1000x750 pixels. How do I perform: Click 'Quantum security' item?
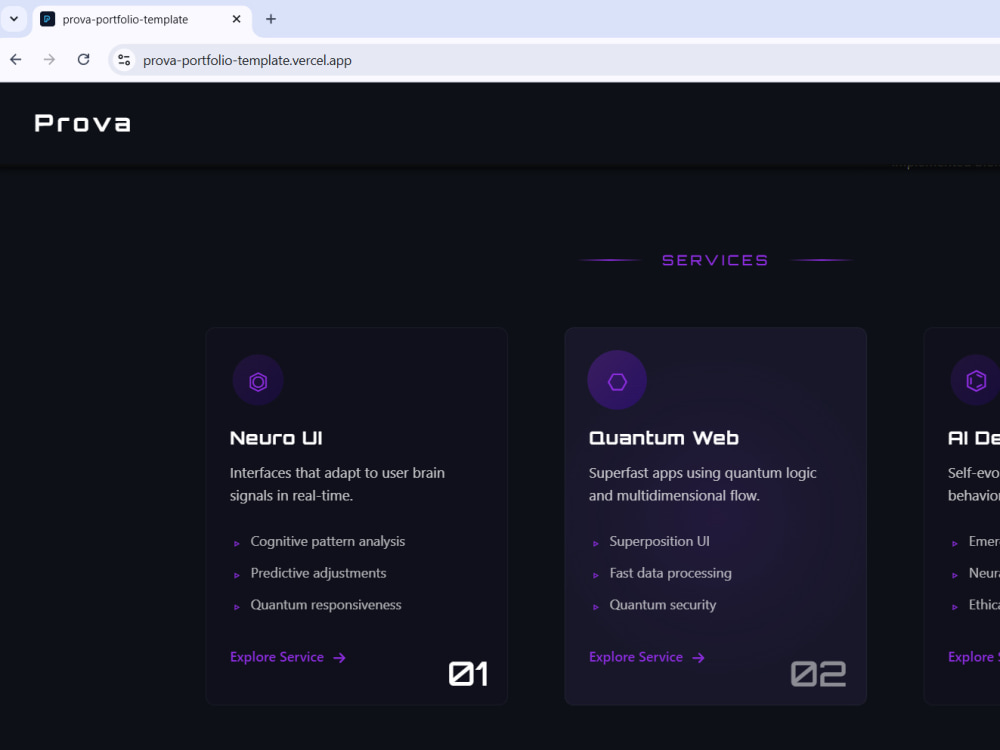[x=663, y=605]
